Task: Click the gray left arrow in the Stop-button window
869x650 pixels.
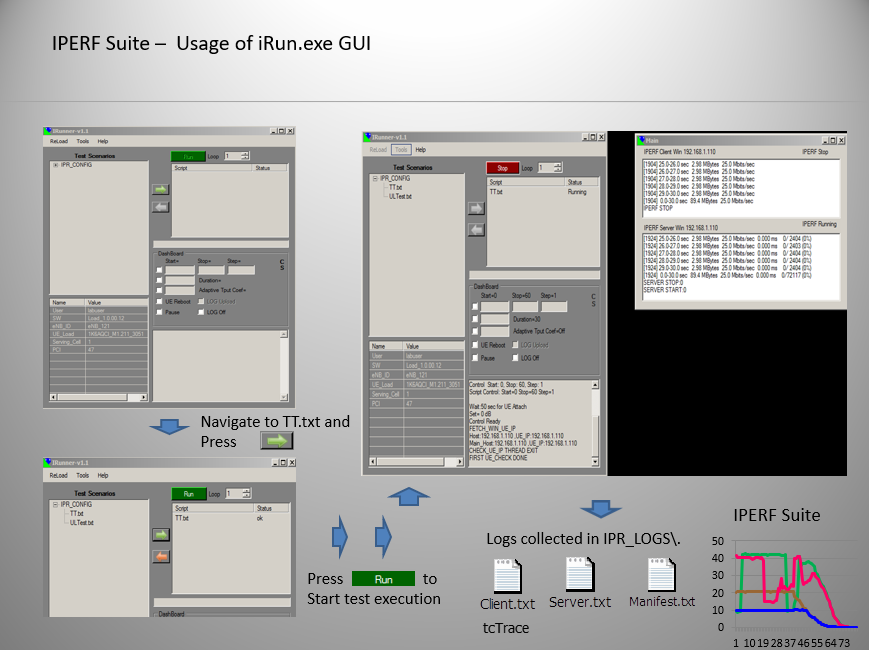Action: [x=477, y=229]
